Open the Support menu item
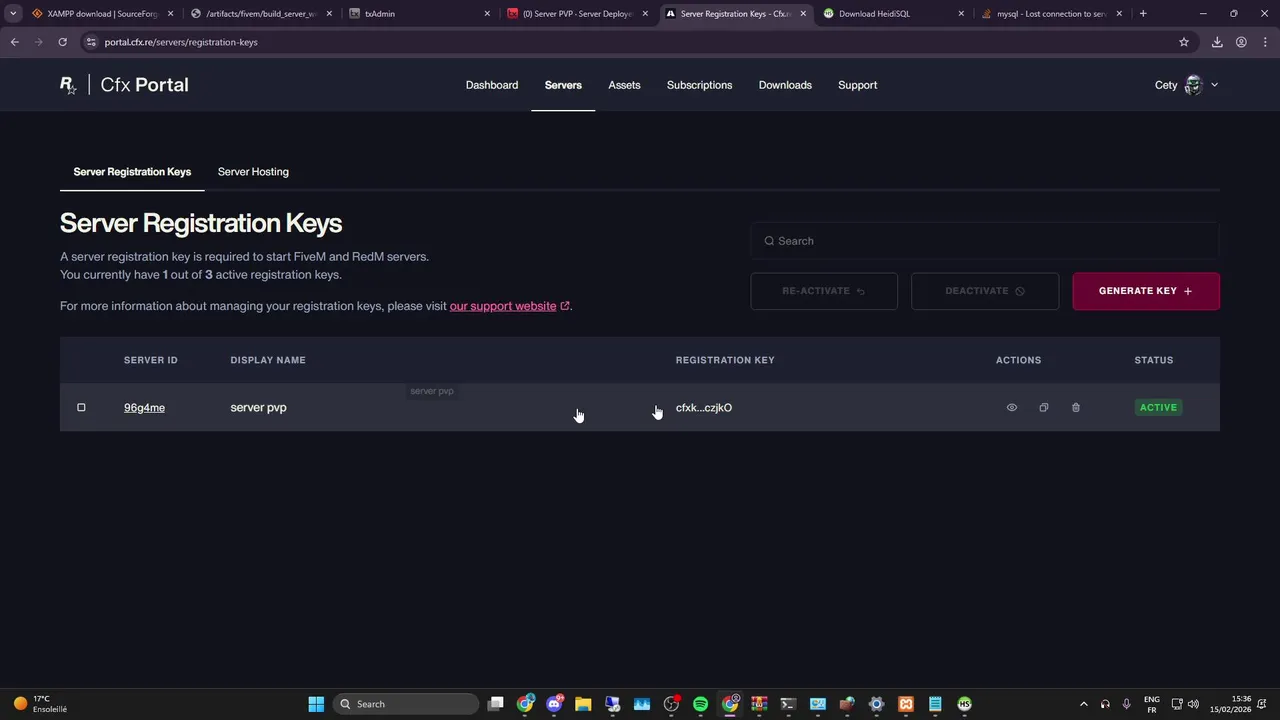 coord(857,85)
